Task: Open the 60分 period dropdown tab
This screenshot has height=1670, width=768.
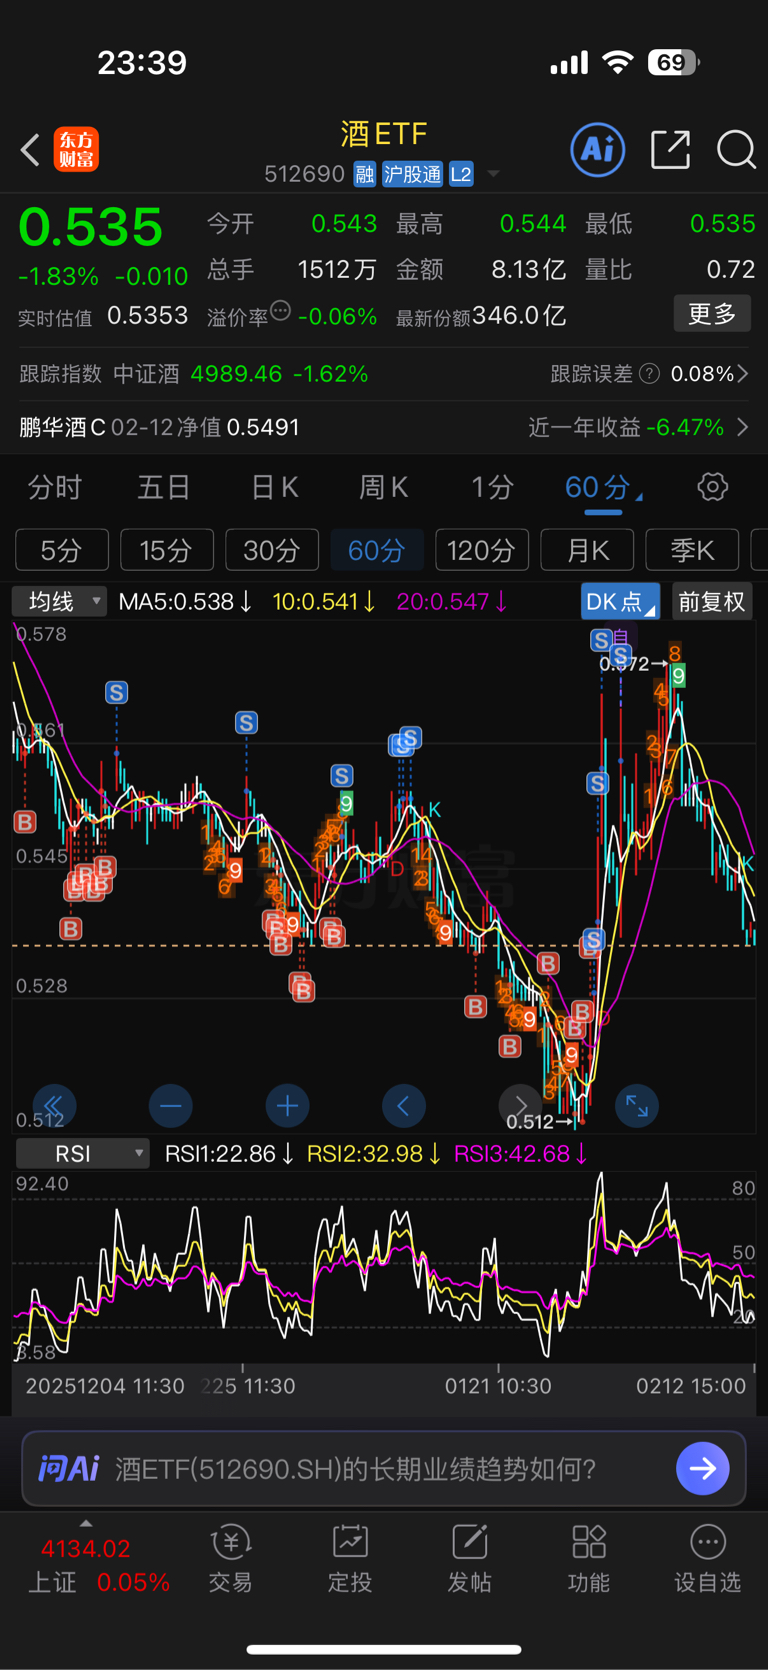Action: (603, 487)
